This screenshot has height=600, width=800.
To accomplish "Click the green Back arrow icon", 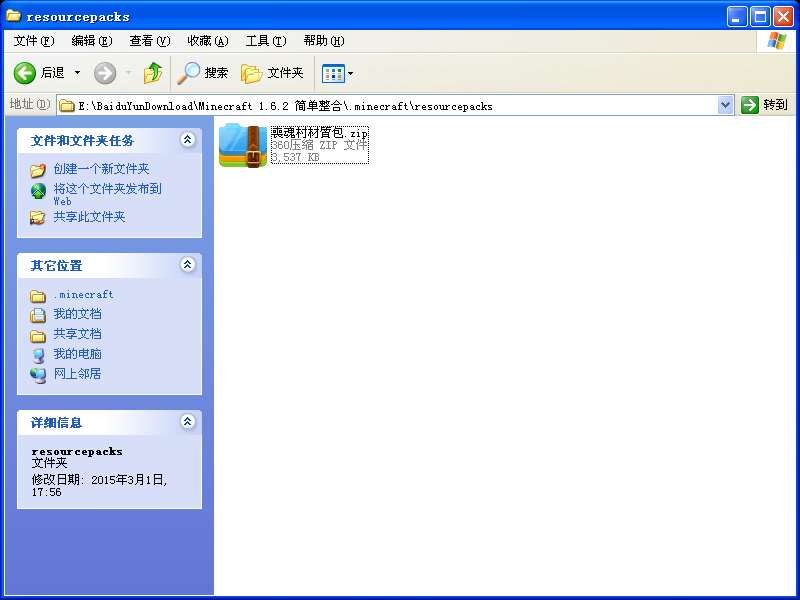I will coord(24,73).
